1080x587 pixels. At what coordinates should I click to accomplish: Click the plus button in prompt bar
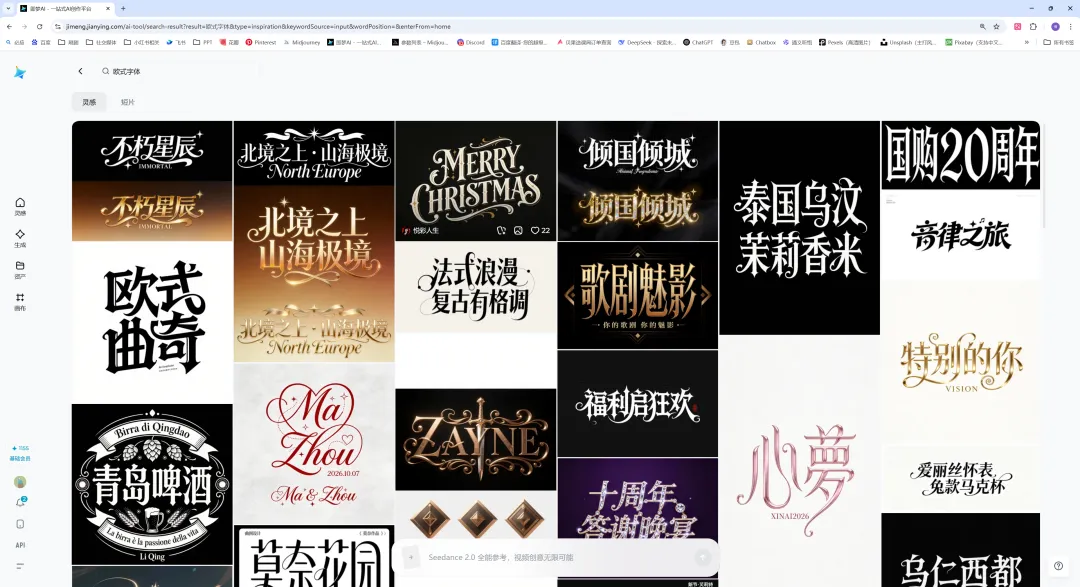point(411,557)
